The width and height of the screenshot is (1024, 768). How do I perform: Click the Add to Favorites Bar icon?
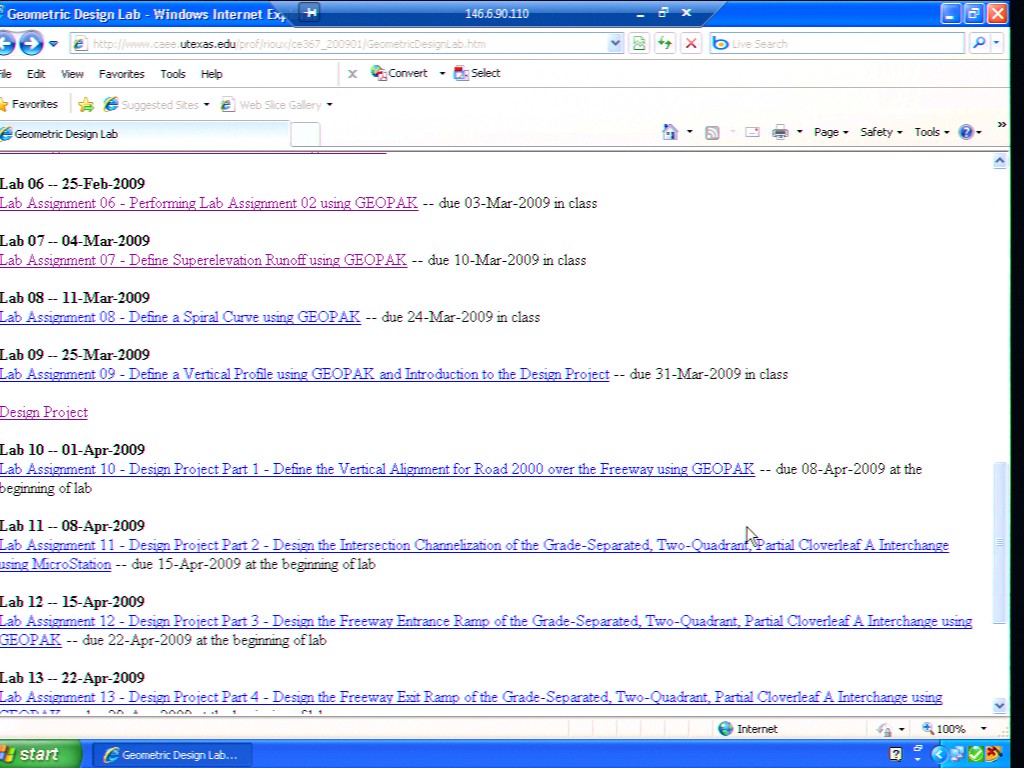click(x=86, y=104)
